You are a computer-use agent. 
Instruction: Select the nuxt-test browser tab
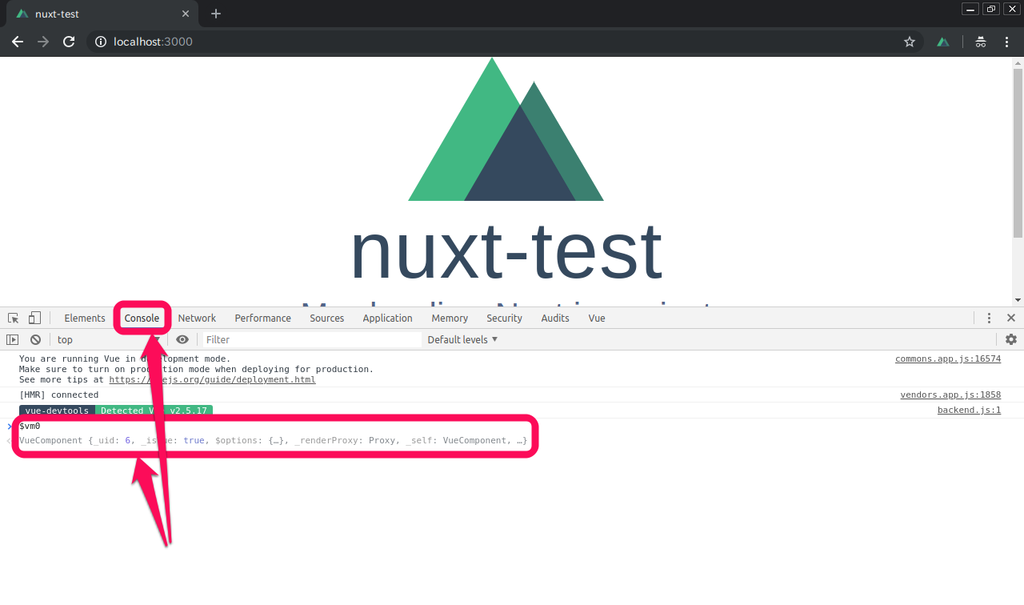point(101,14)
